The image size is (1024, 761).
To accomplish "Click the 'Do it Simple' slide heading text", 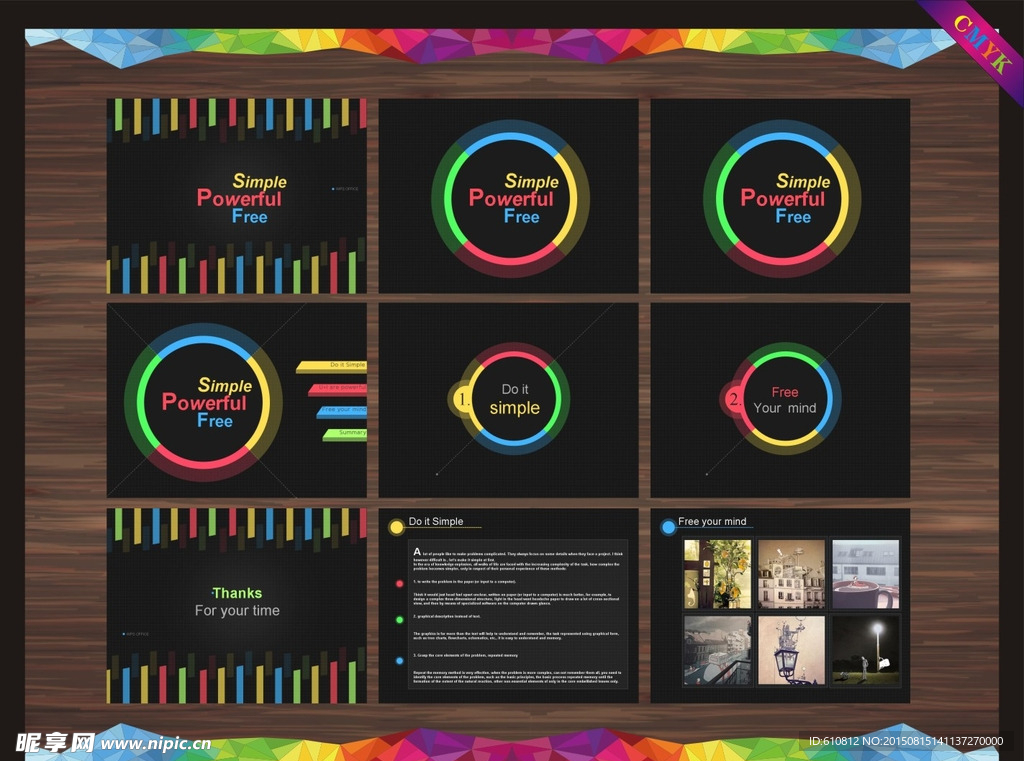I will coord(436,521).
